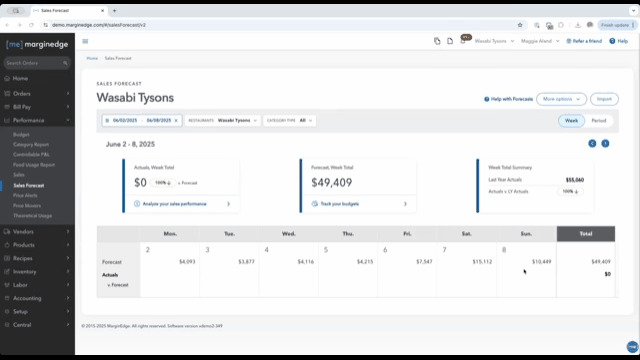Click next week arrow button

(605, 144)
